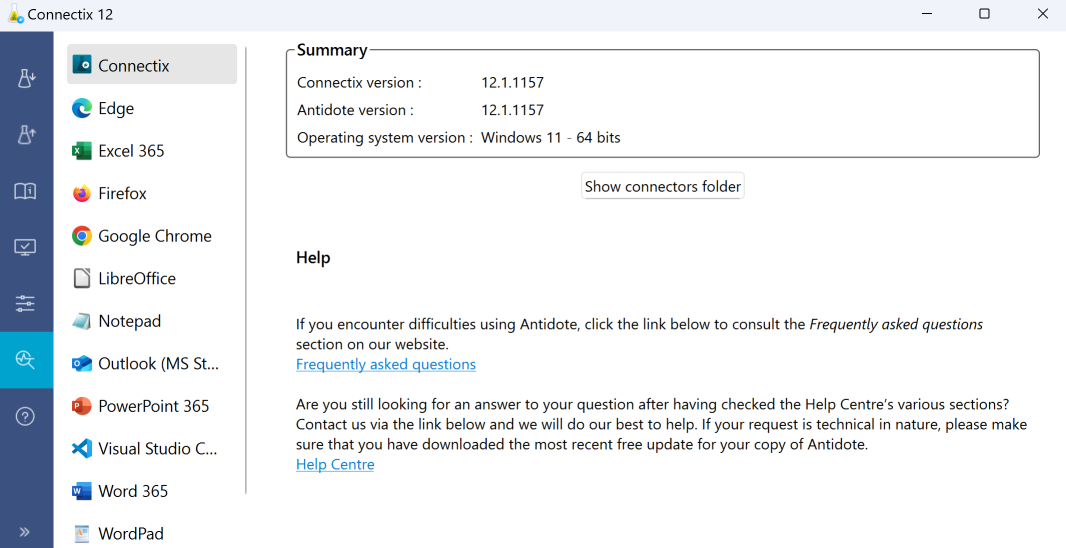This screenshot has height=548, width=1066.
Task: Choose Notepad in the list
Action: [129, 321]
